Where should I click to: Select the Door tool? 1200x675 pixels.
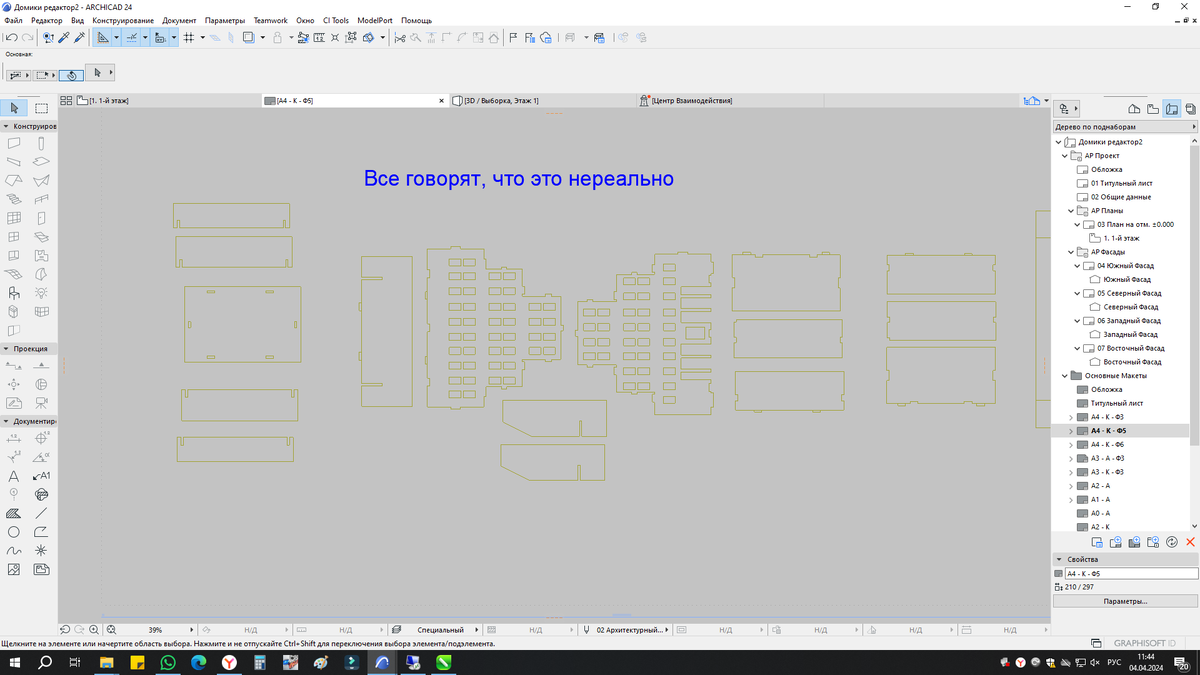point(41,218)
